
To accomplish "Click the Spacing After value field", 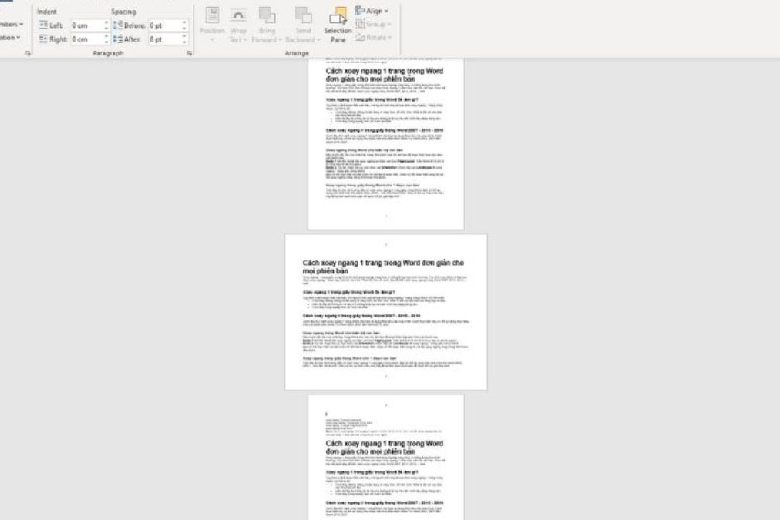I will pos(165,39).
